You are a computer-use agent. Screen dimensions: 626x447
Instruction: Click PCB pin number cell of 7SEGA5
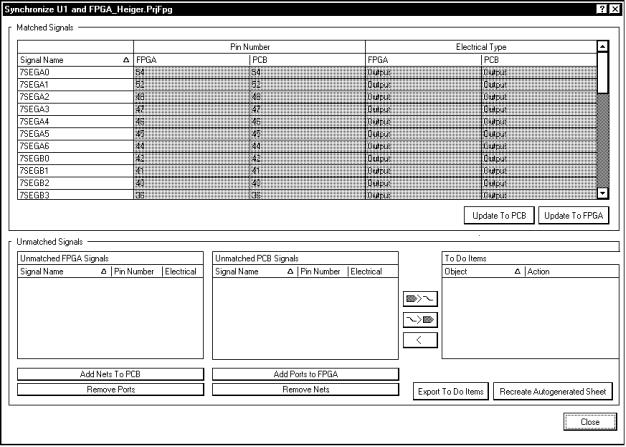[307, 134]
